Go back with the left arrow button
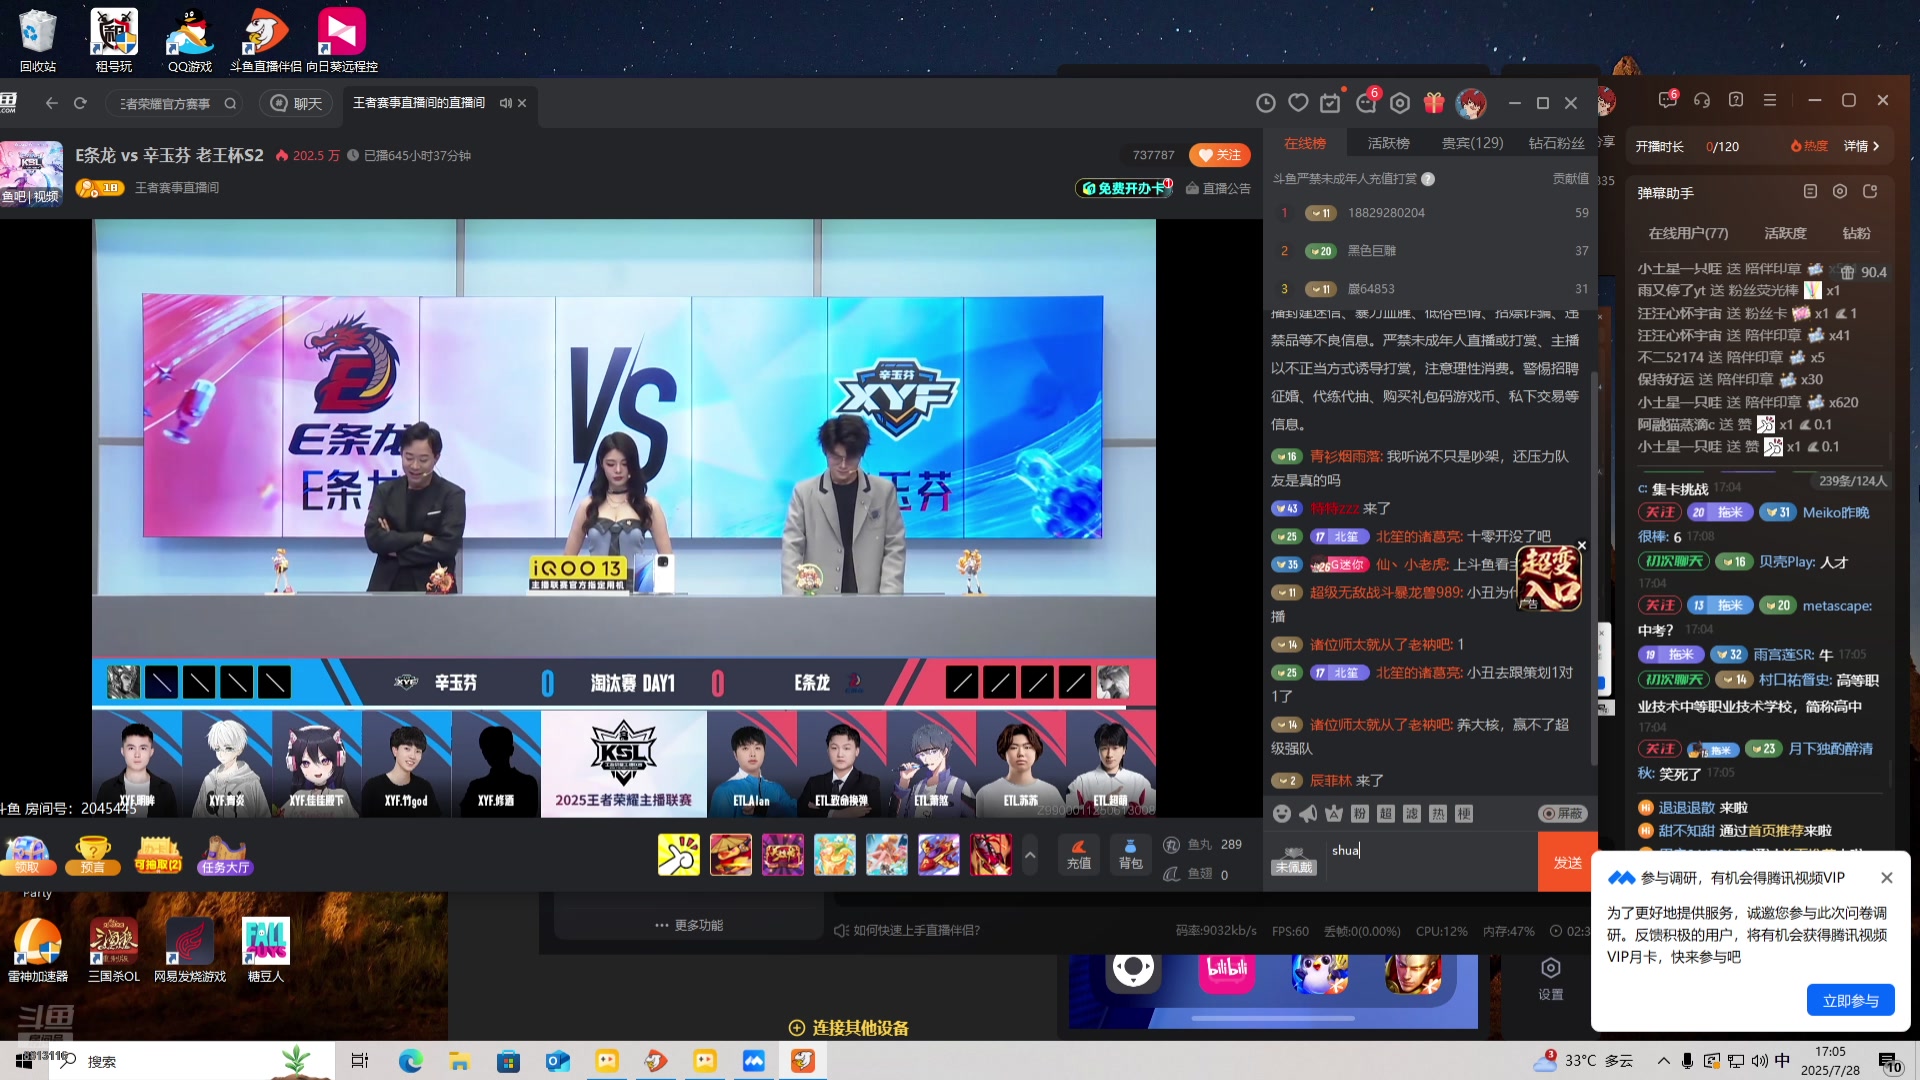Screen dimensions: 1920x1080 click(x=52, y=103)
